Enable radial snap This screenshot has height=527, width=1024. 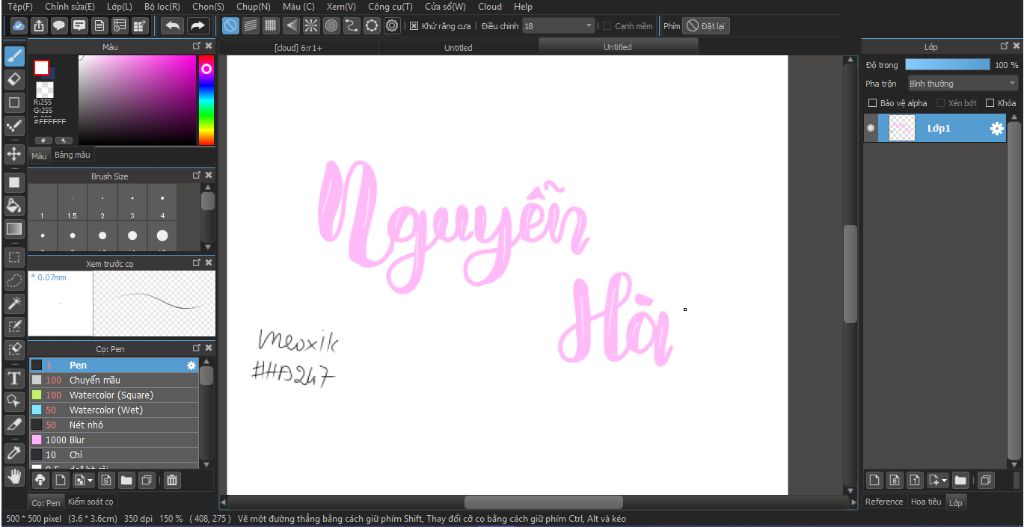311,26
